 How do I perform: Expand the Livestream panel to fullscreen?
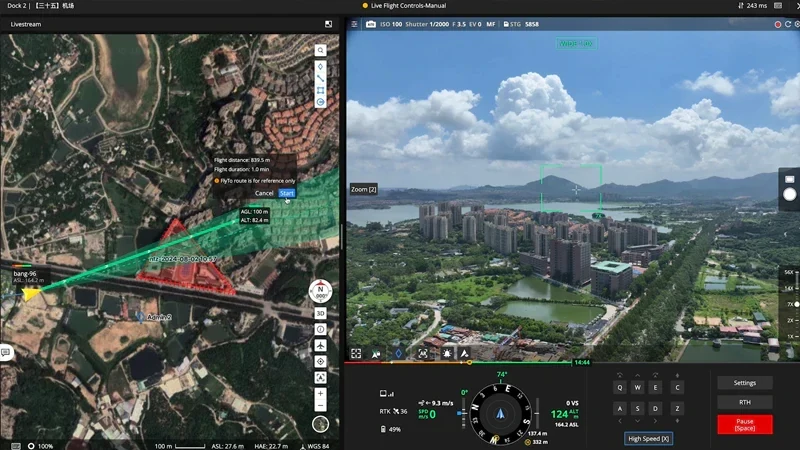tap(329, 24)
